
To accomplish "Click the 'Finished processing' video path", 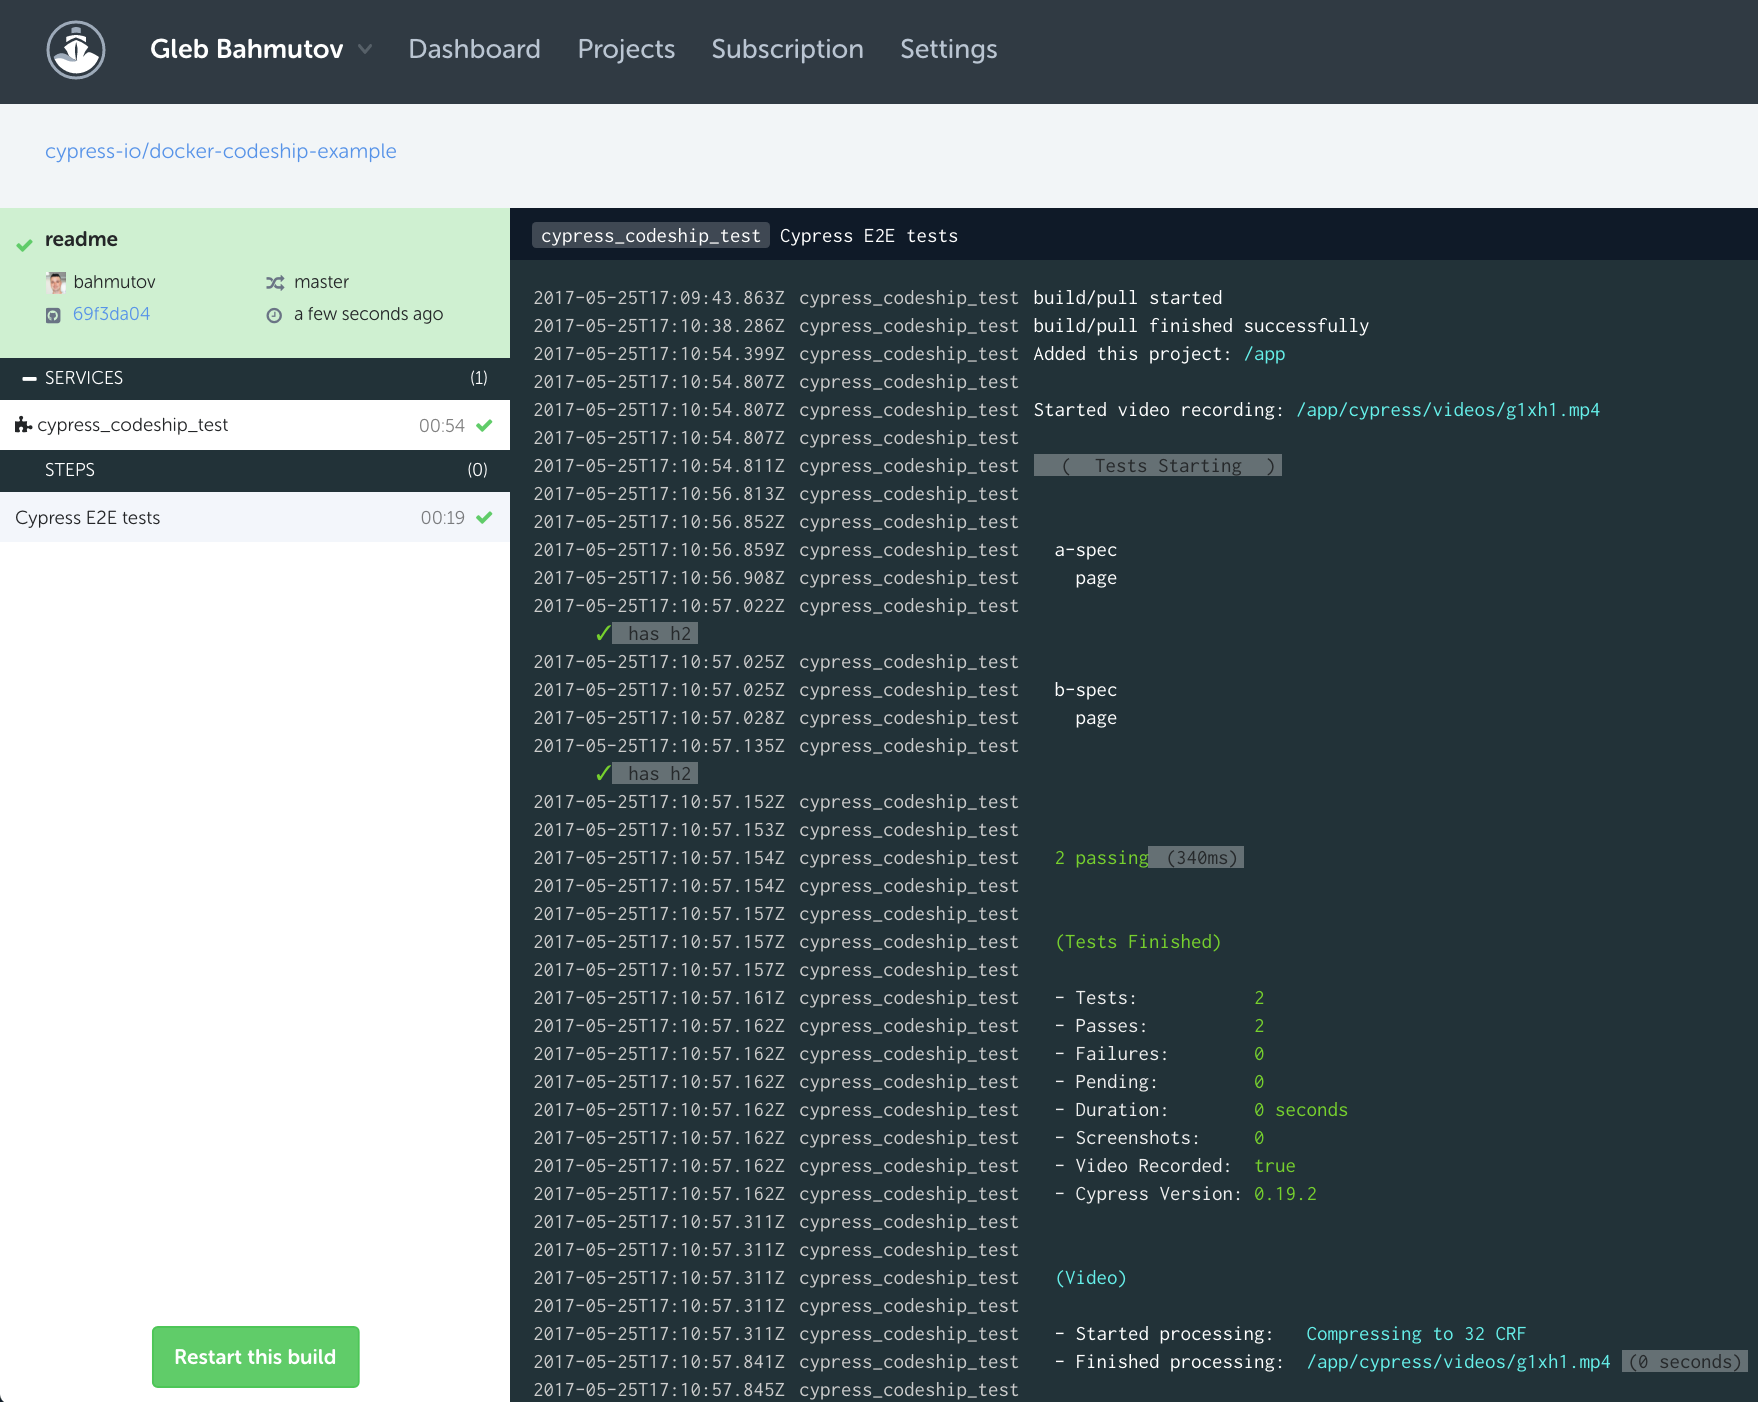I will click(x=1458, y=1362).
